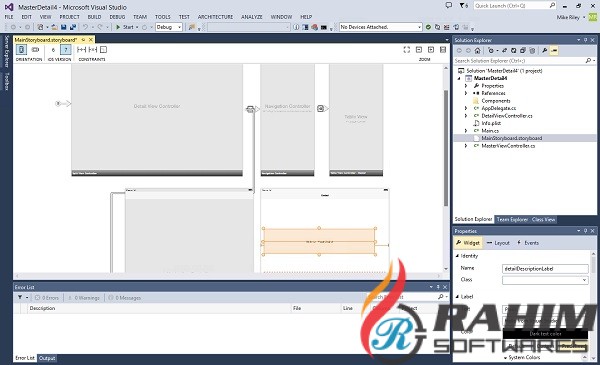The image size is (600, 365).
Task: Click the zoom out icon in storyboard
Action: pyautogui.click(x=419, y=50)
